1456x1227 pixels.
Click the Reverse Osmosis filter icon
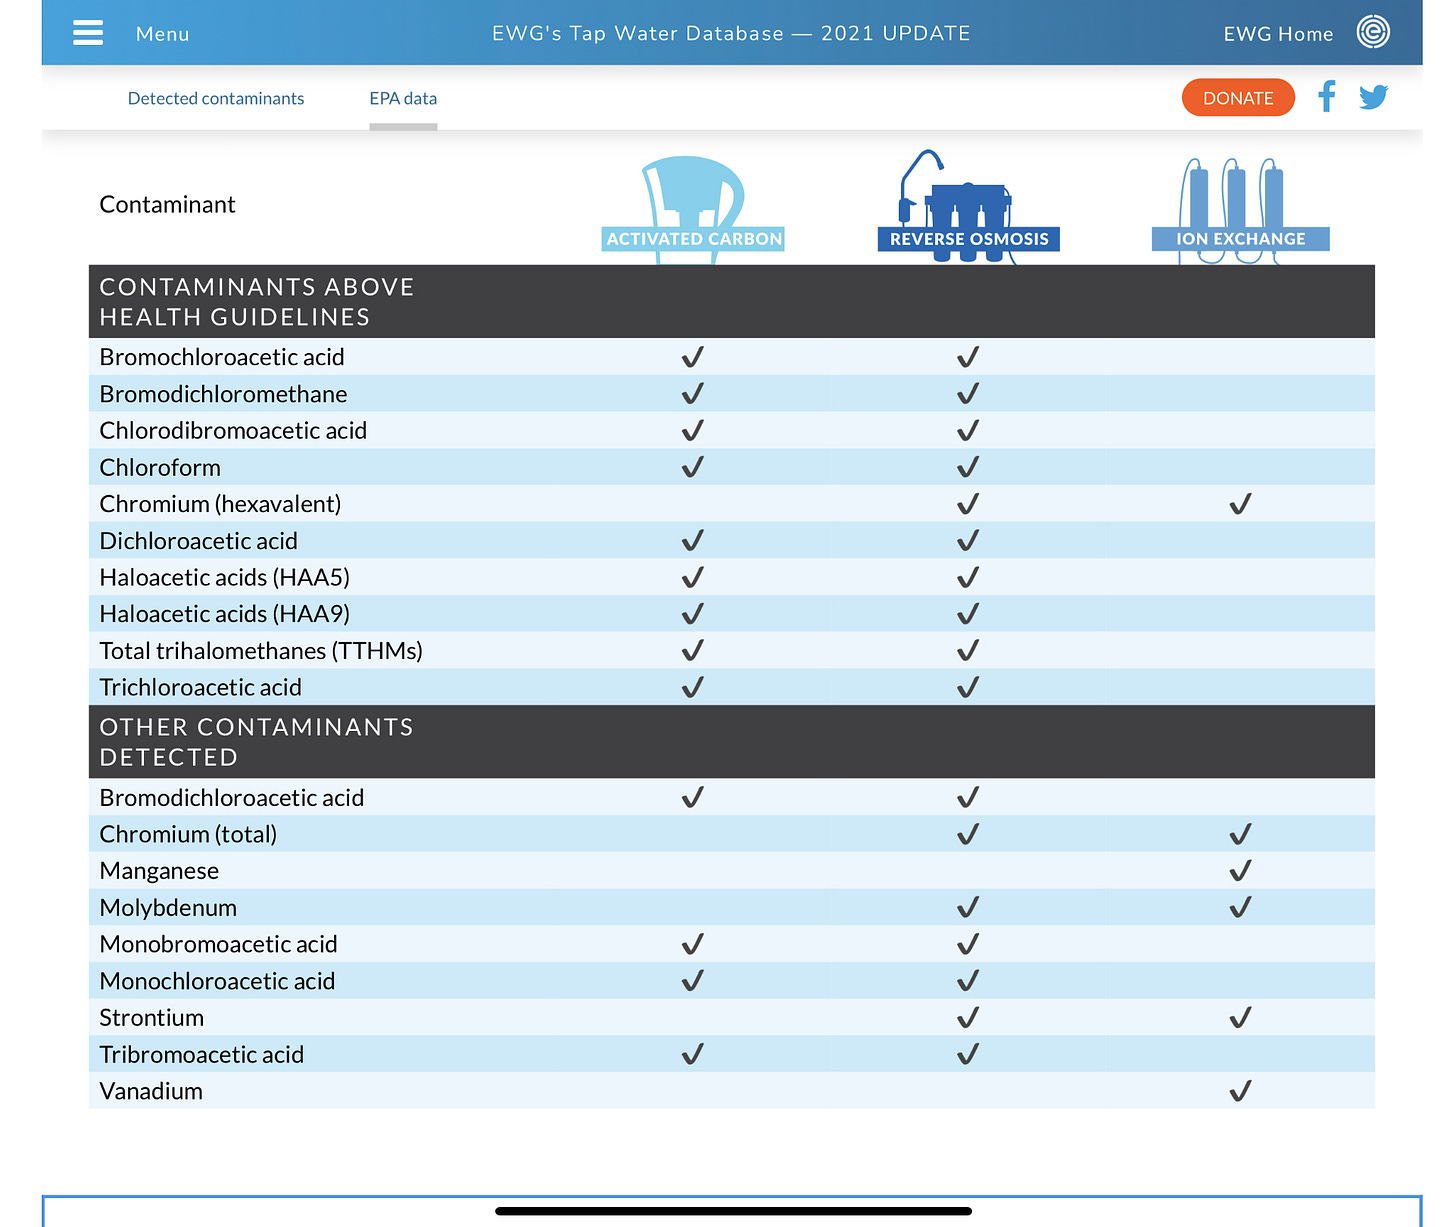coord(968,207)
